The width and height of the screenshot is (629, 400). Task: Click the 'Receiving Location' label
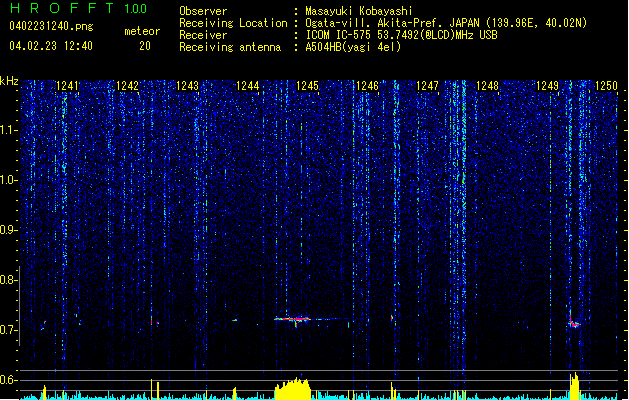coord(233,23)
